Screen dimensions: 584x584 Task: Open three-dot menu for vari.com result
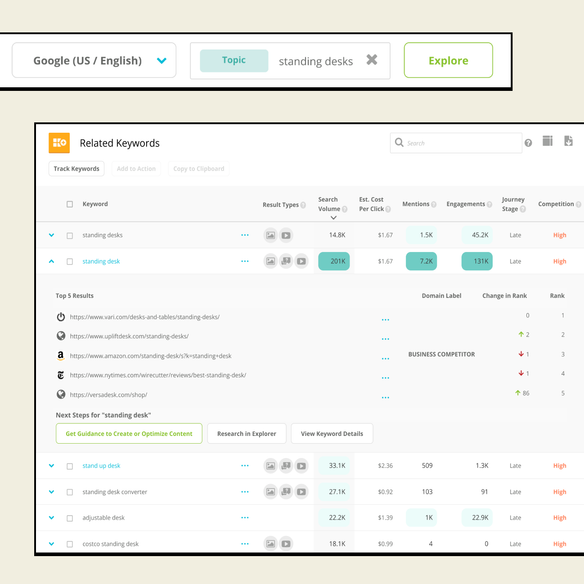(x=385, y=320)
